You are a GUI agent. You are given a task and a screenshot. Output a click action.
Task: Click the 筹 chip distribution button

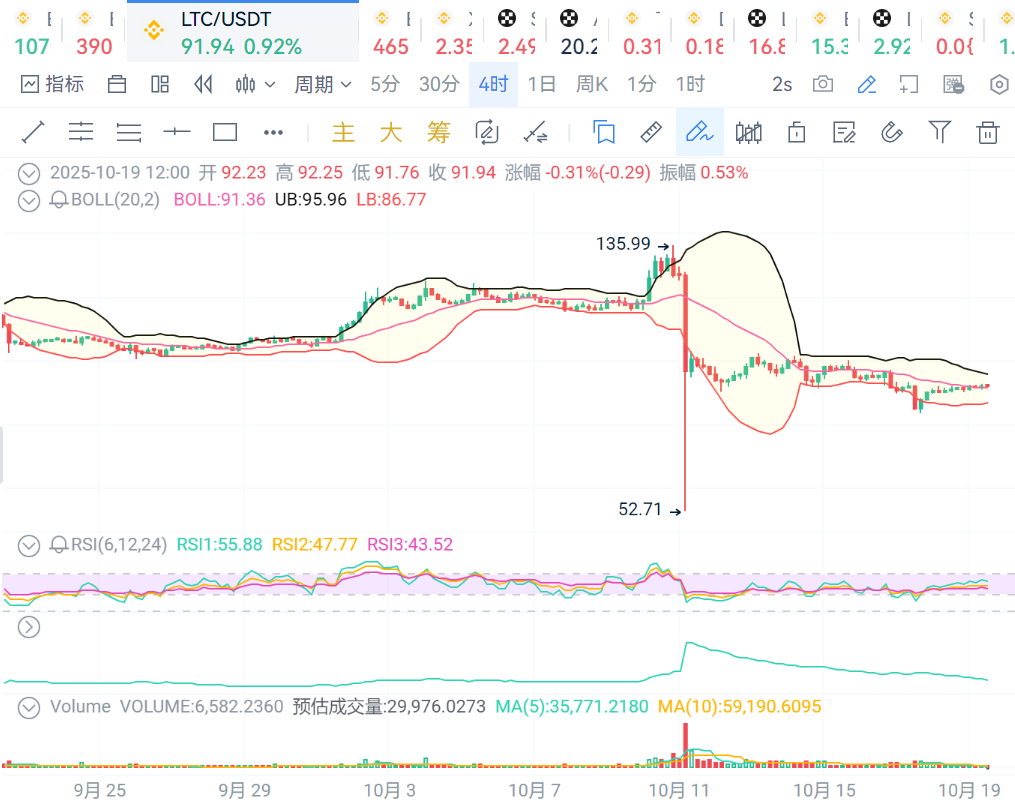click(x=439, y=132)
